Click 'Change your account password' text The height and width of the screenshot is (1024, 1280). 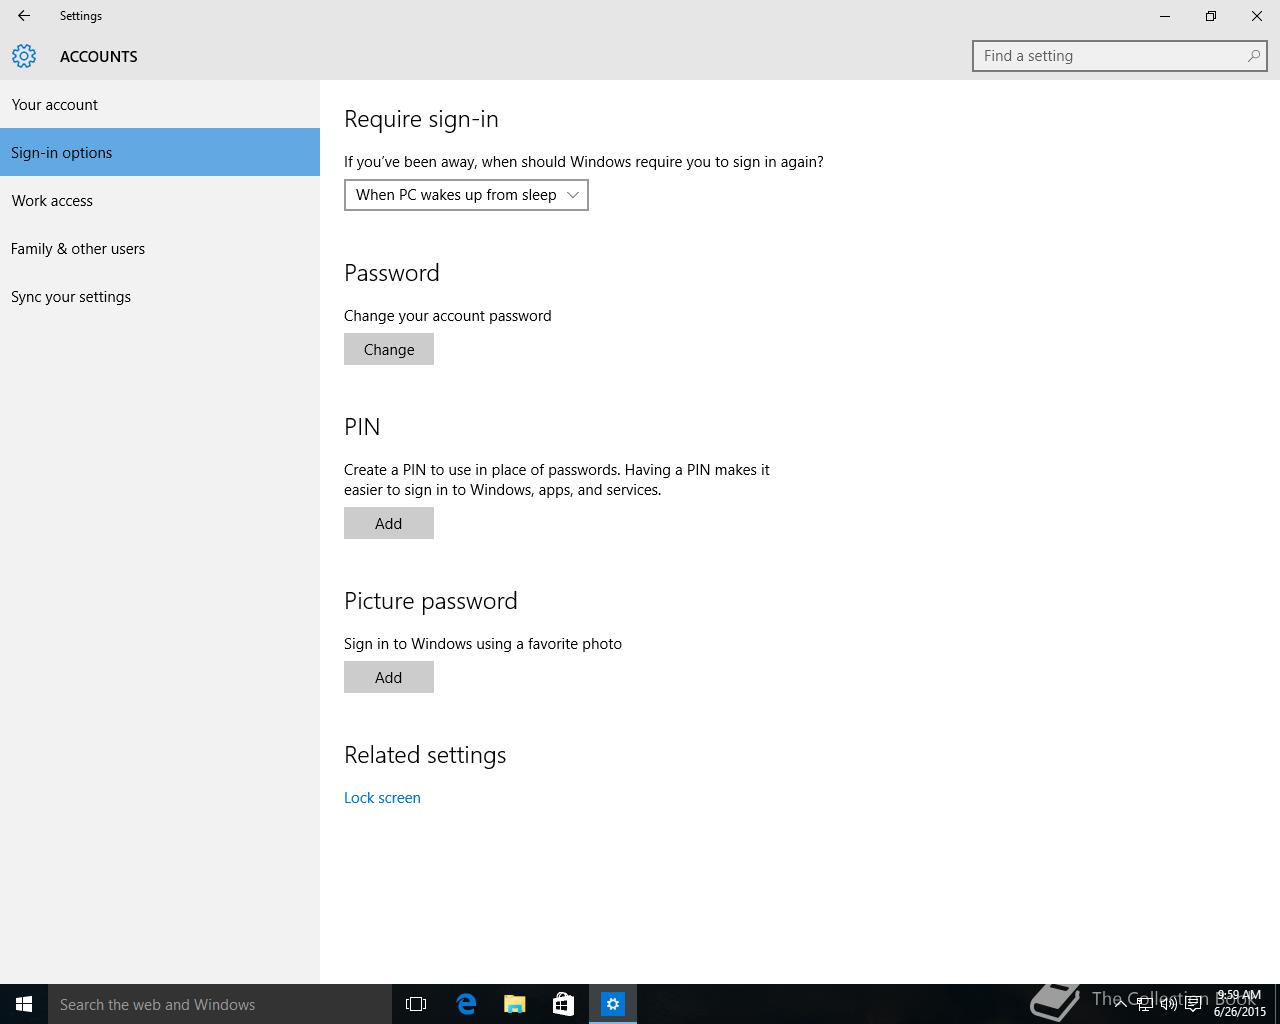click(x=448, y=315)
